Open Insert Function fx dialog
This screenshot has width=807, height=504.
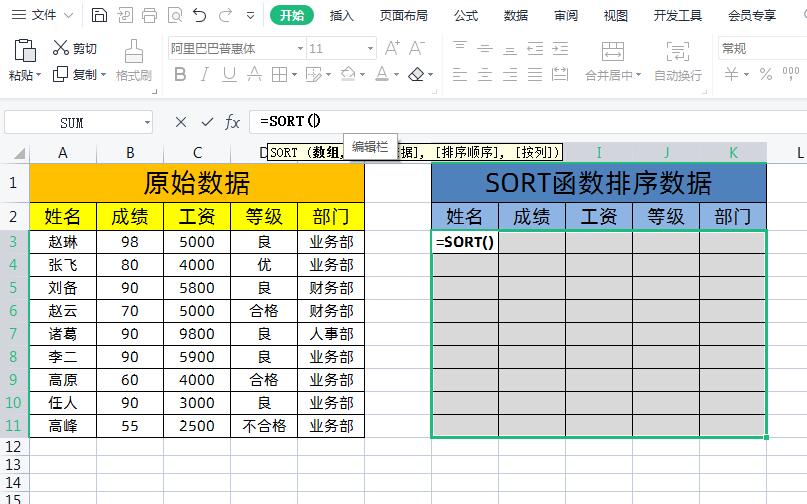coord(233,122)
